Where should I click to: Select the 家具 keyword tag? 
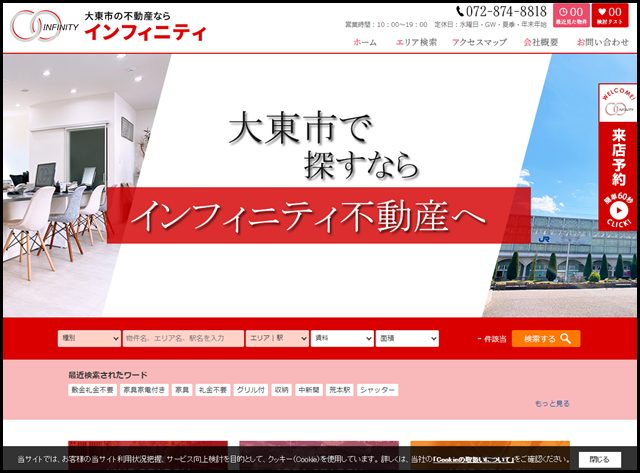[x=182, y=390]
